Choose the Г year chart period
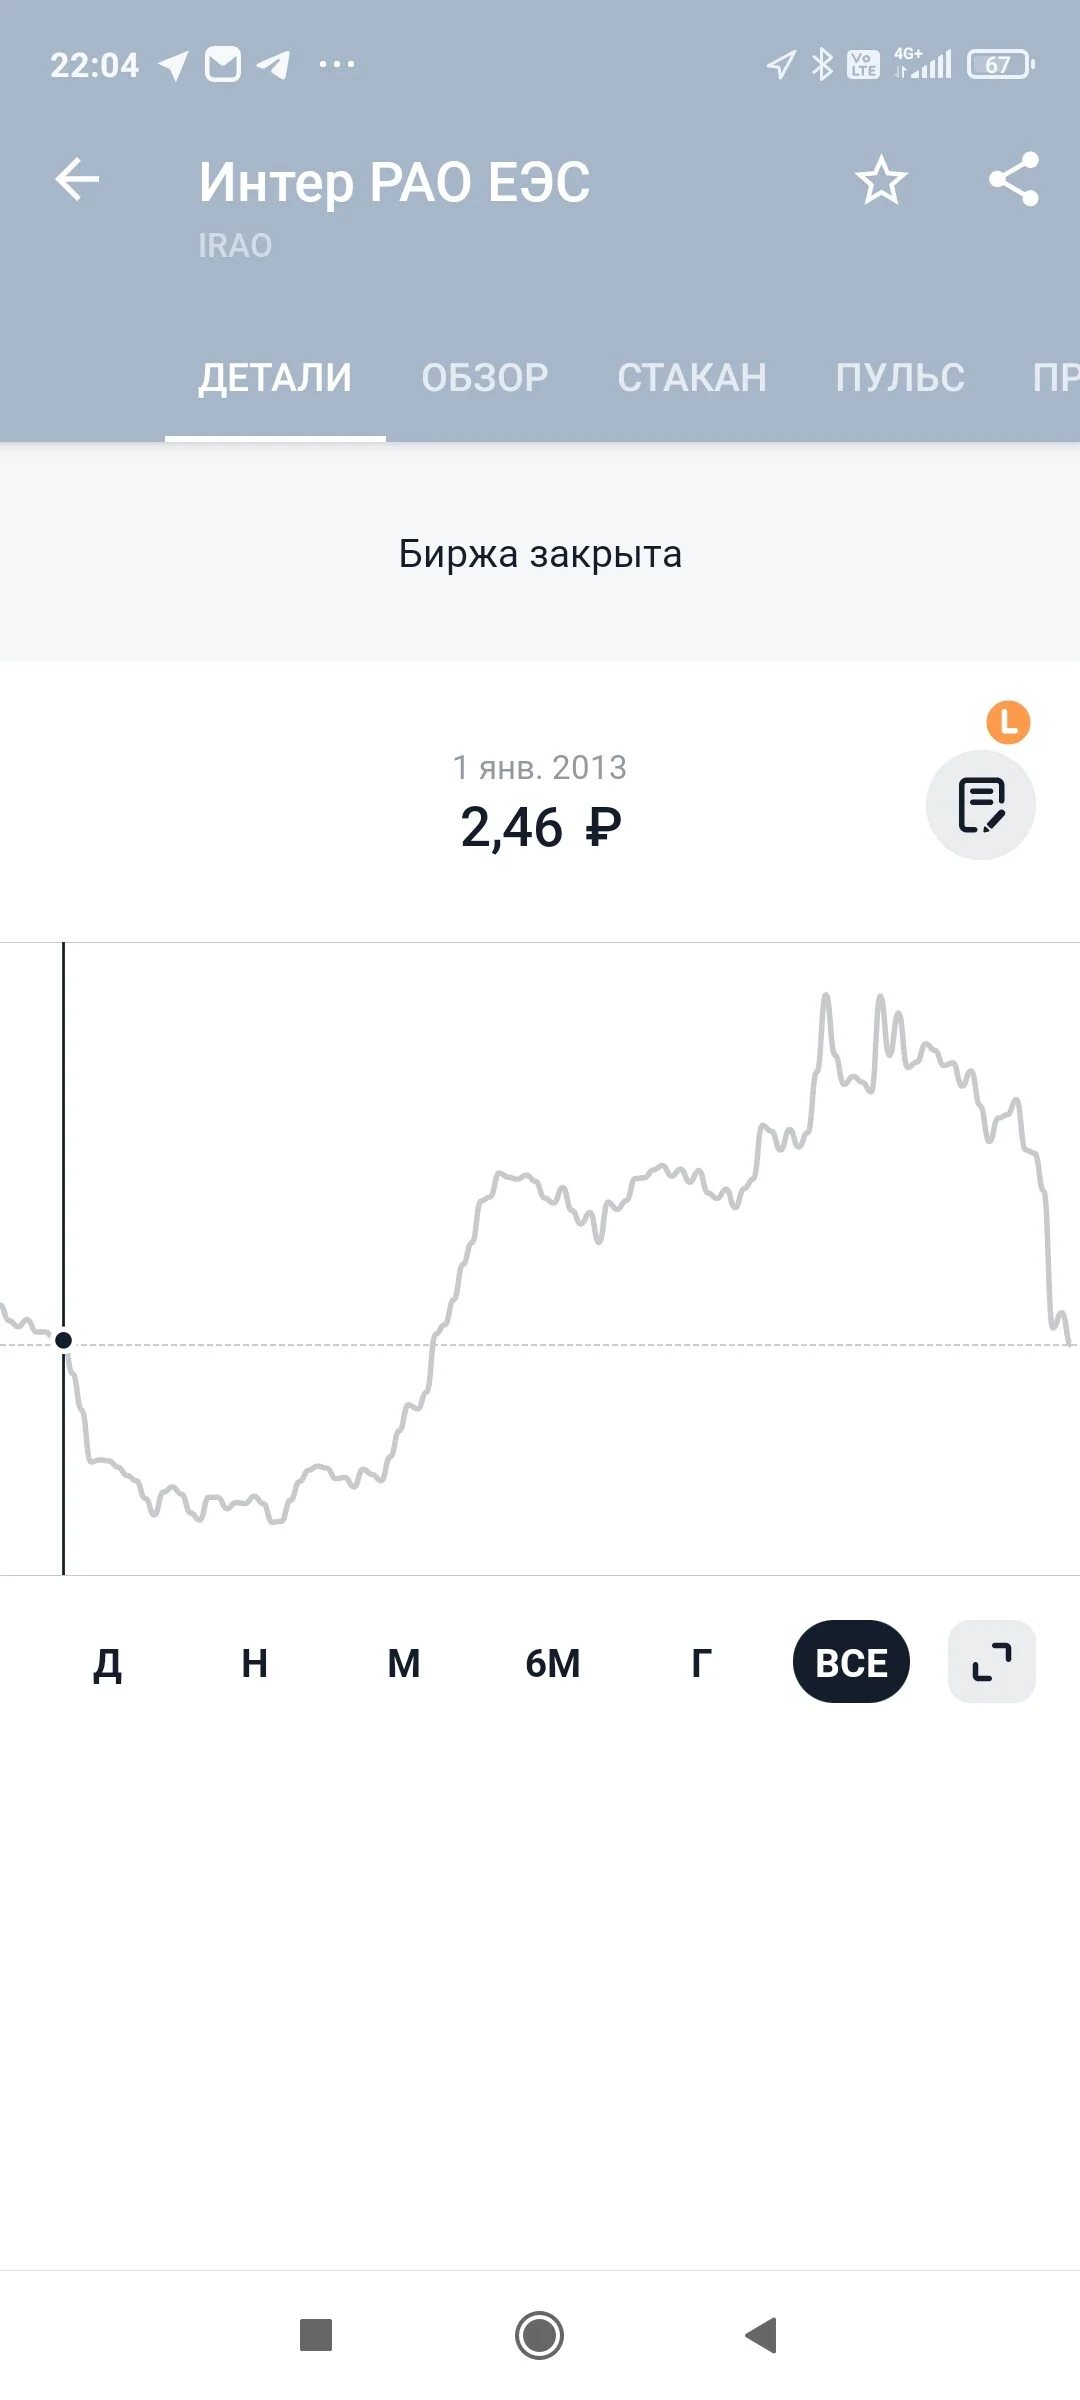1080x2400 pixels. [702, 1663]
